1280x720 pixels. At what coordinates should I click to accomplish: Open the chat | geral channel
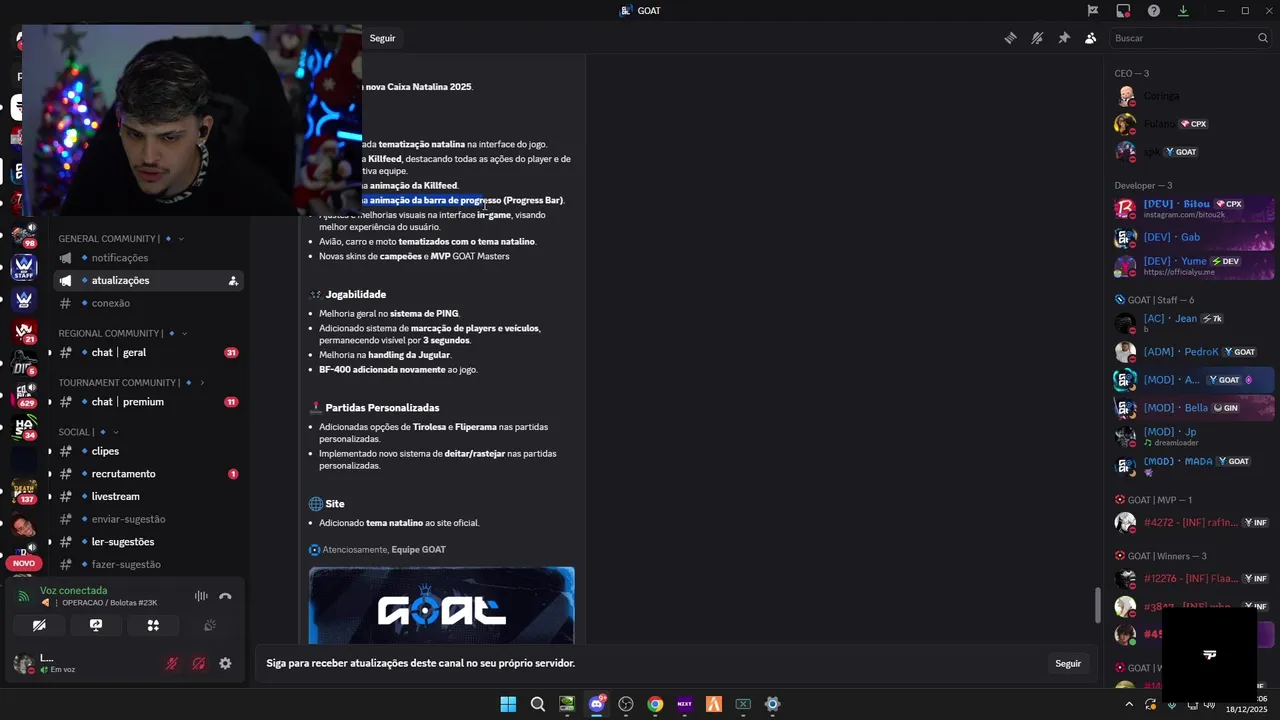point(149,352)
